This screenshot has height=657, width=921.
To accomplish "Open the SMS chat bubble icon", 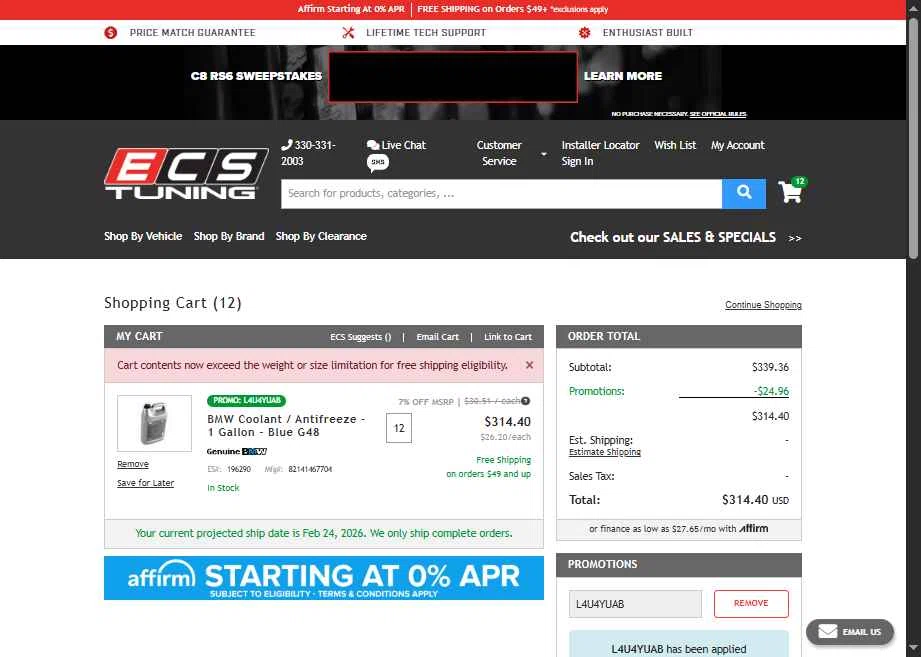I will (x=378, y=162).
